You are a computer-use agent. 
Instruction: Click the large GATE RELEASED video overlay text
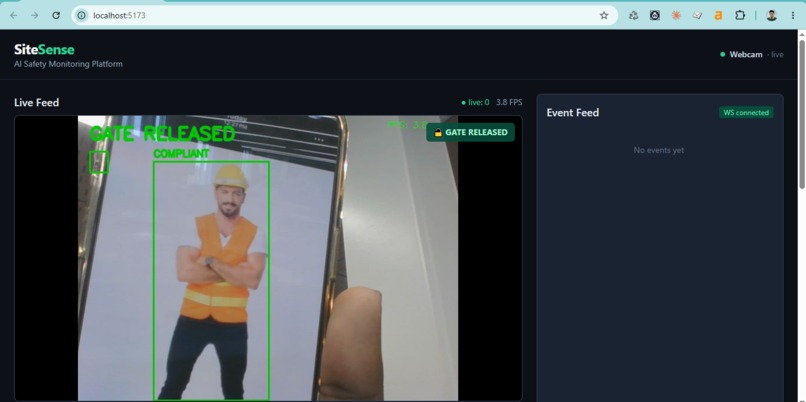[162, 134]
